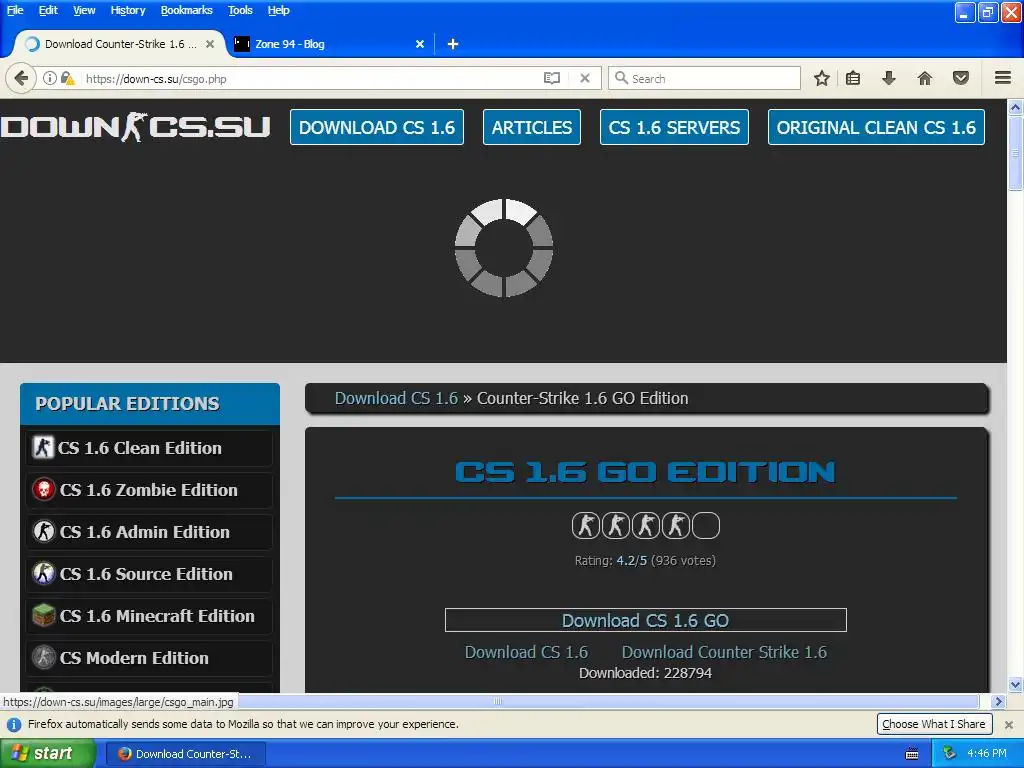Open CS Modern Edition sidebar link

[x=149, y=658]
